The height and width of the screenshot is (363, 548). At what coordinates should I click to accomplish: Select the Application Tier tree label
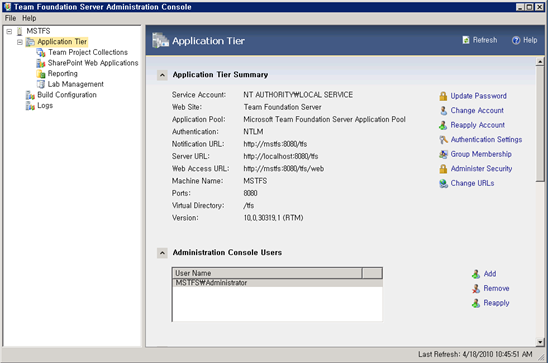pos(62,42)
